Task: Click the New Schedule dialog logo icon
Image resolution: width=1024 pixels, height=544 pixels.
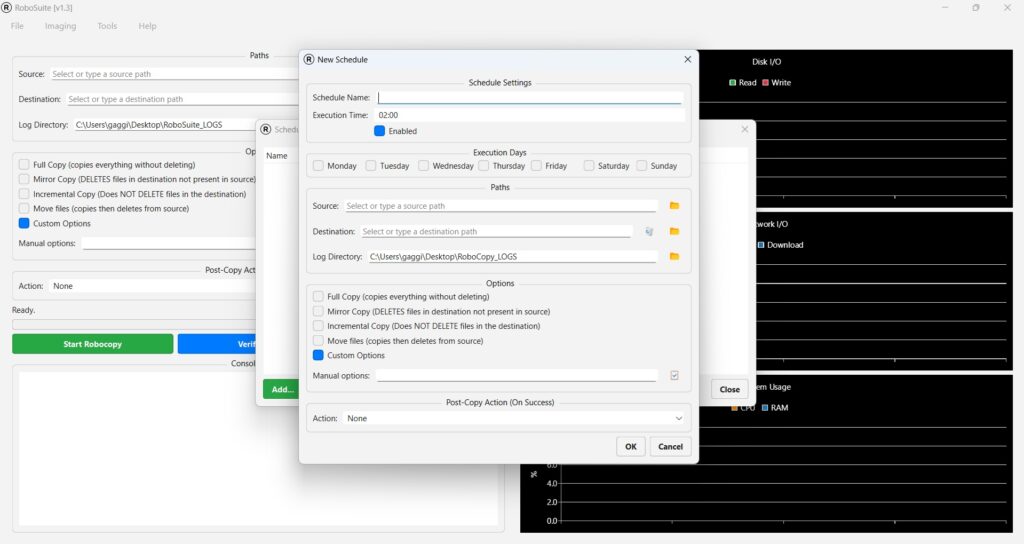Action: (309, 60)
